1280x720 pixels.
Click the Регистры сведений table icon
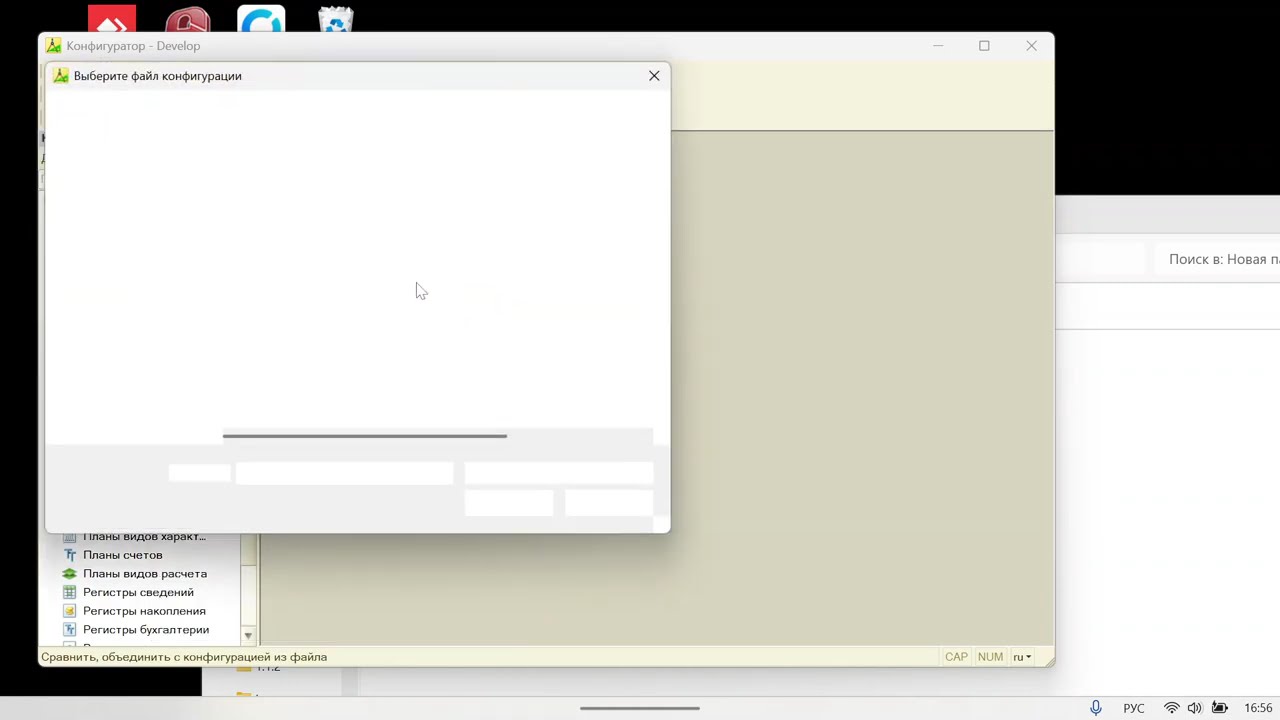point(69,592)
